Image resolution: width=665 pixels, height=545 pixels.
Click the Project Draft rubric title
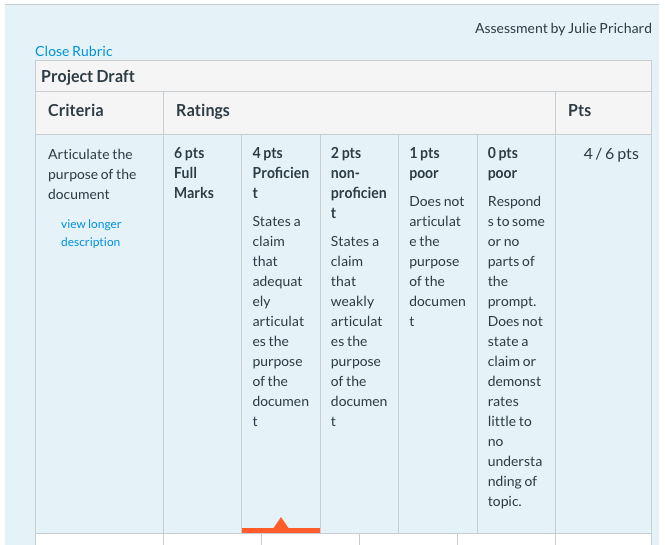(88, 76)
